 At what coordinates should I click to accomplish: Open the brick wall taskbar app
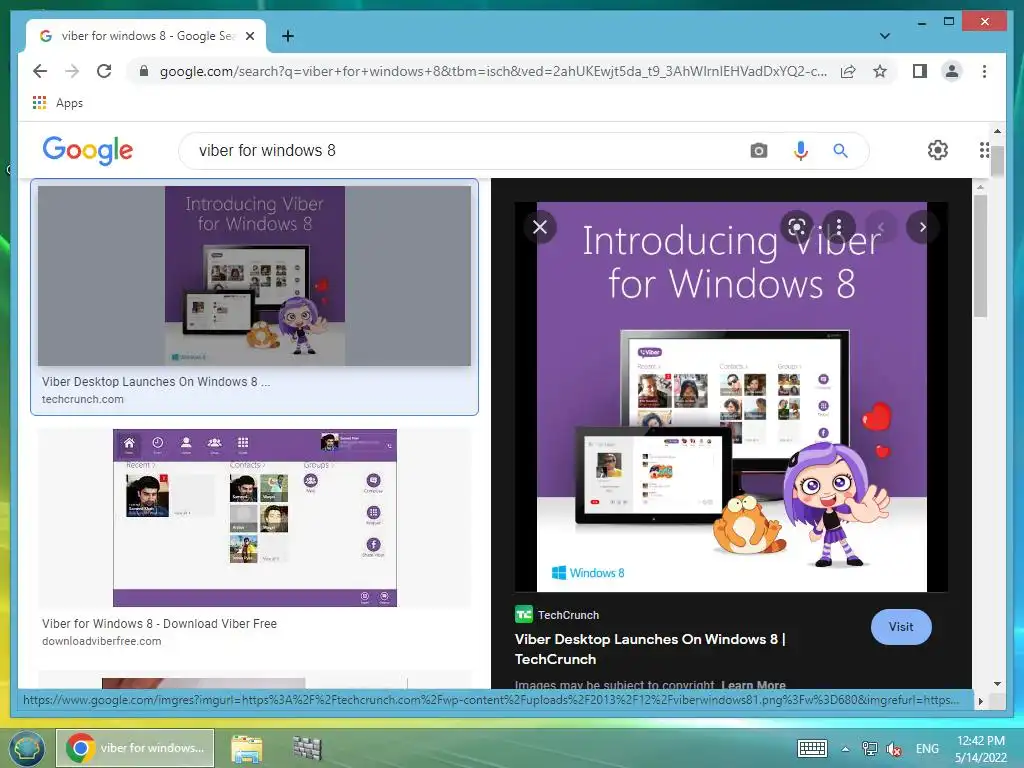tap(306, 748)
